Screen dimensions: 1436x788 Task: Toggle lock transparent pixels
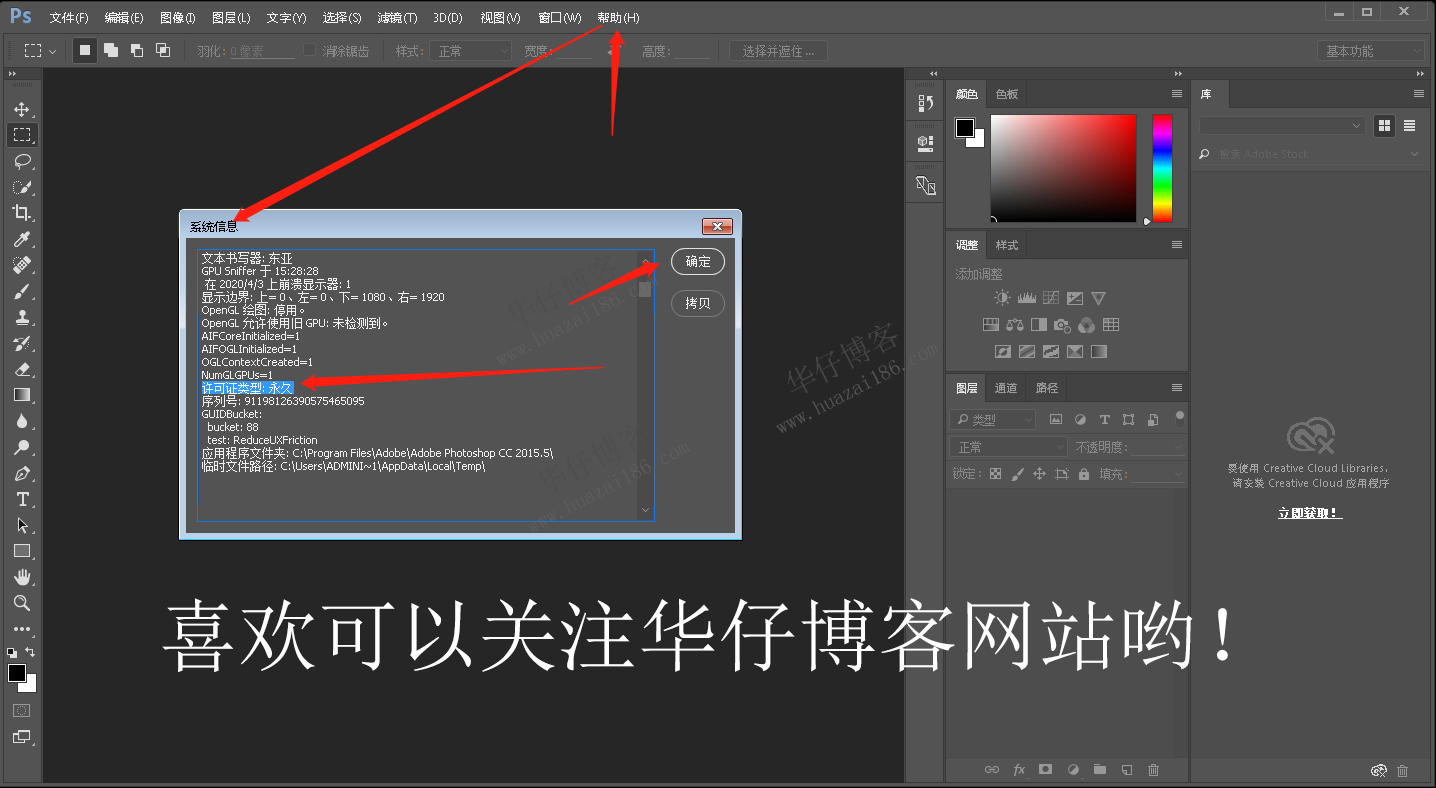[995, 474]
